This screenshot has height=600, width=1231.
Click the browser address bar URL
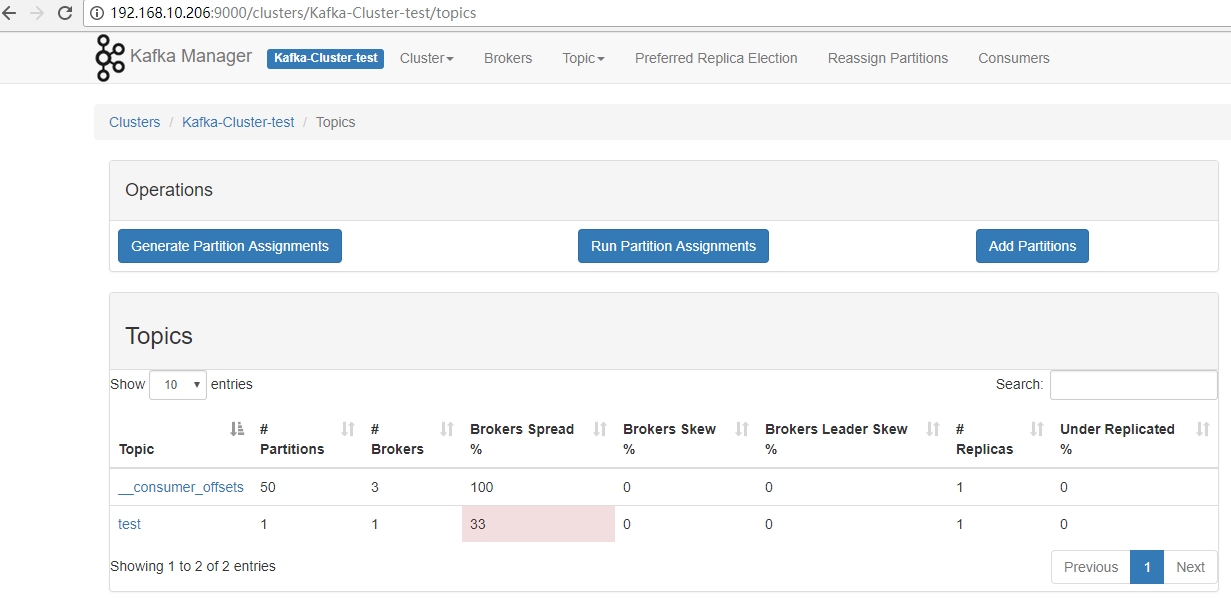coord(293,13)
